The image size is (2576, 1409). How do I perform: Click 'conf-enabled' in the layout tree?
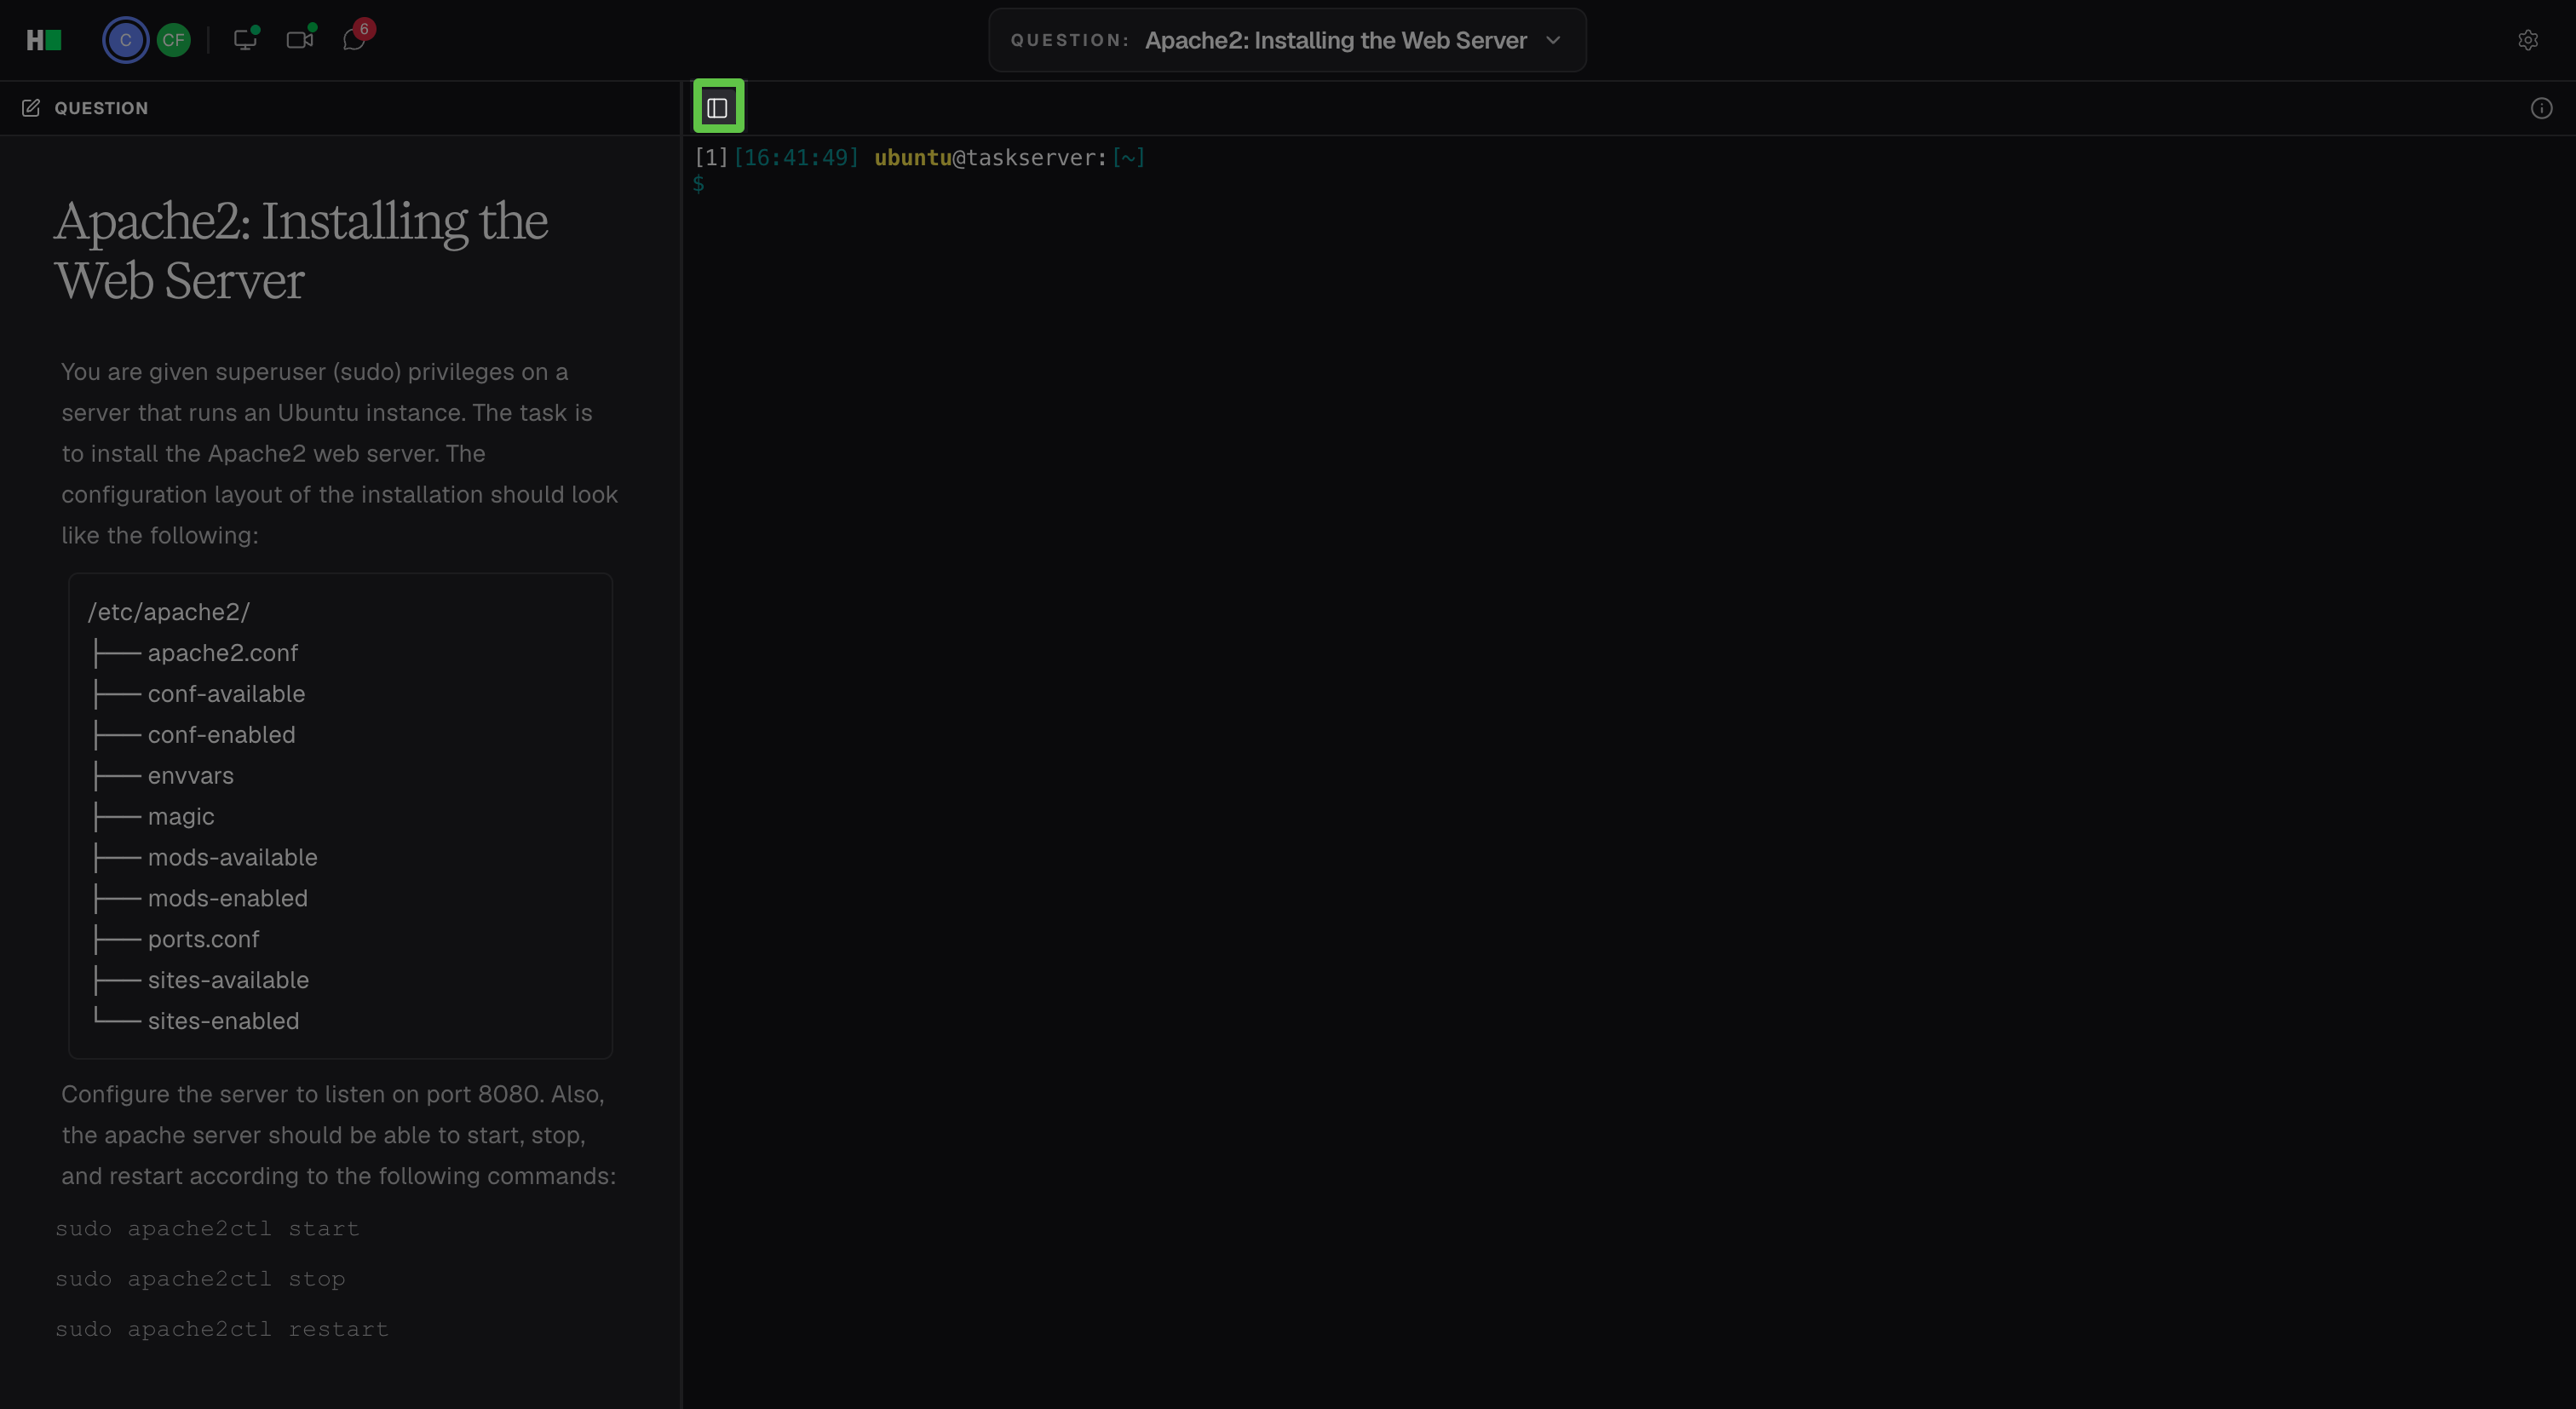(221, 735)
